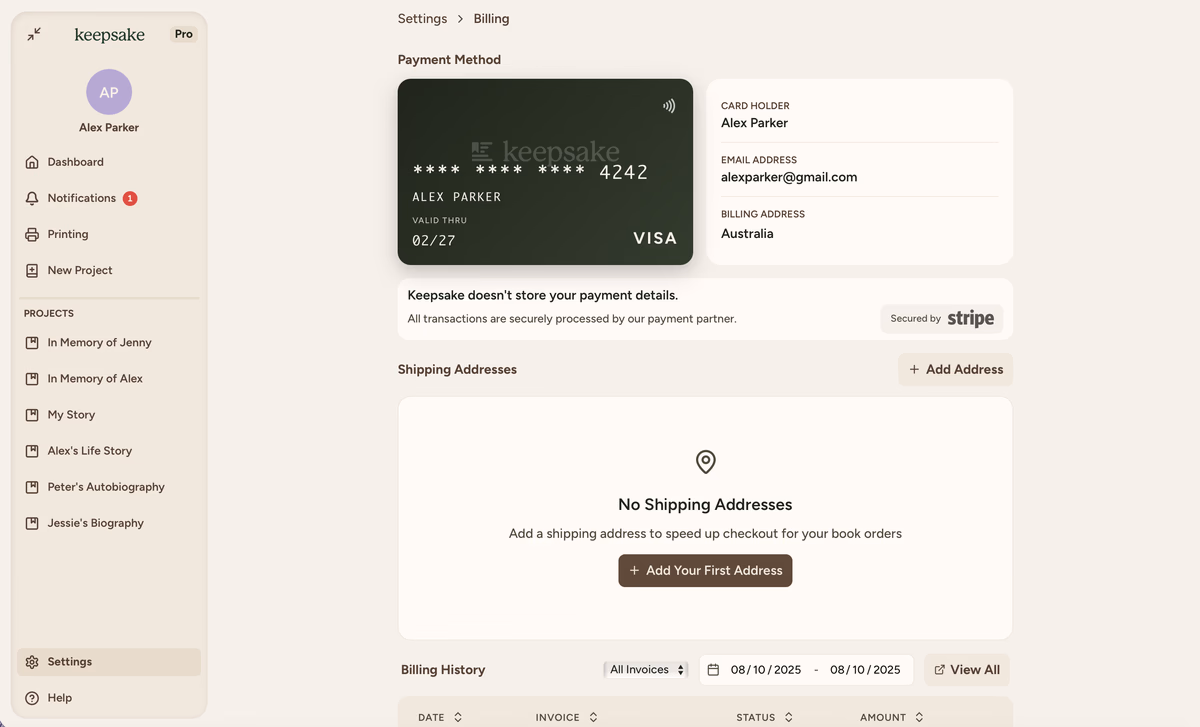The width and height of the screenshot is (1200, 727).
Task: Sort billing history by Amount column
Action: pyautogui.click(x=891, y=717)
